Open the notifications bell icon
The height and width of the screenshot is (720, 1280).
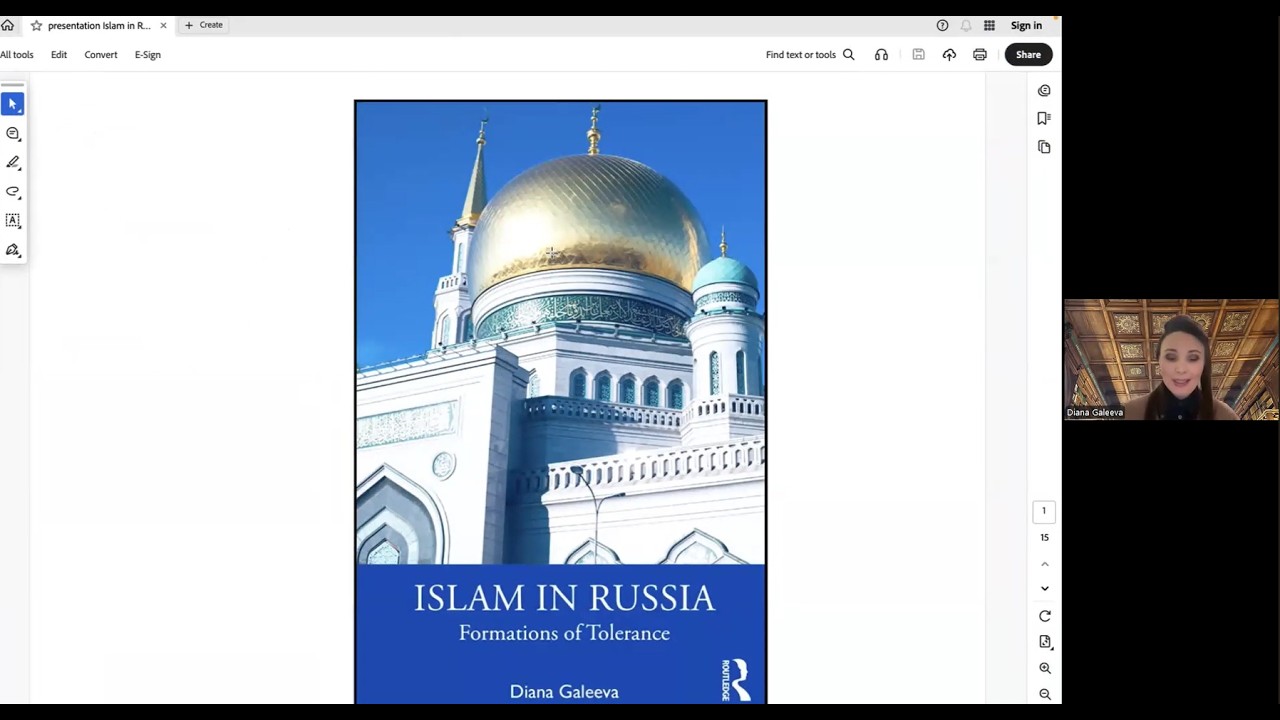[966, 25]
